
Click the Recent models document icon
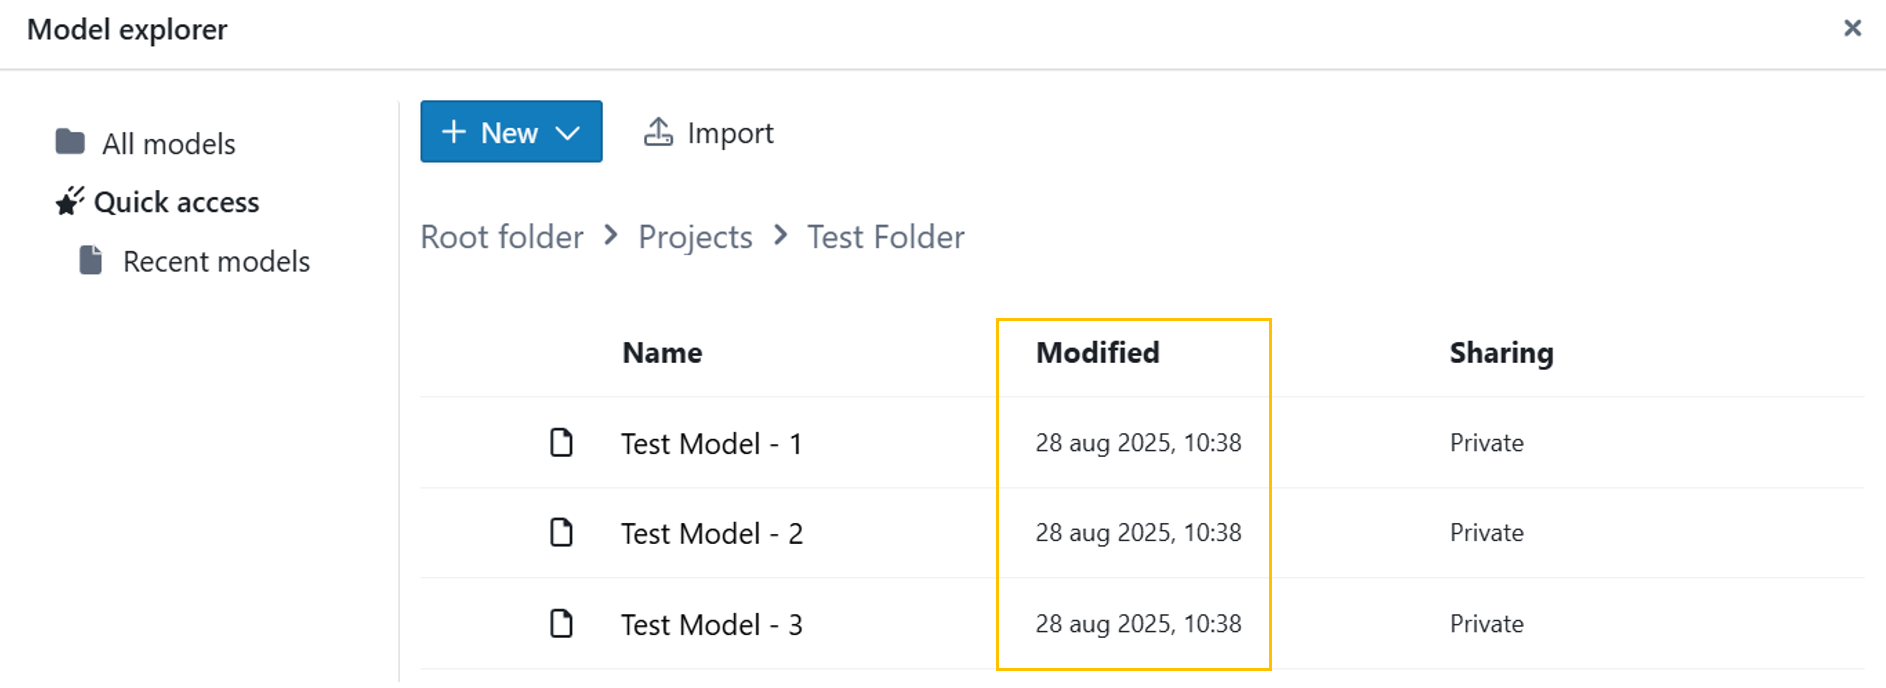coord(91,260)
